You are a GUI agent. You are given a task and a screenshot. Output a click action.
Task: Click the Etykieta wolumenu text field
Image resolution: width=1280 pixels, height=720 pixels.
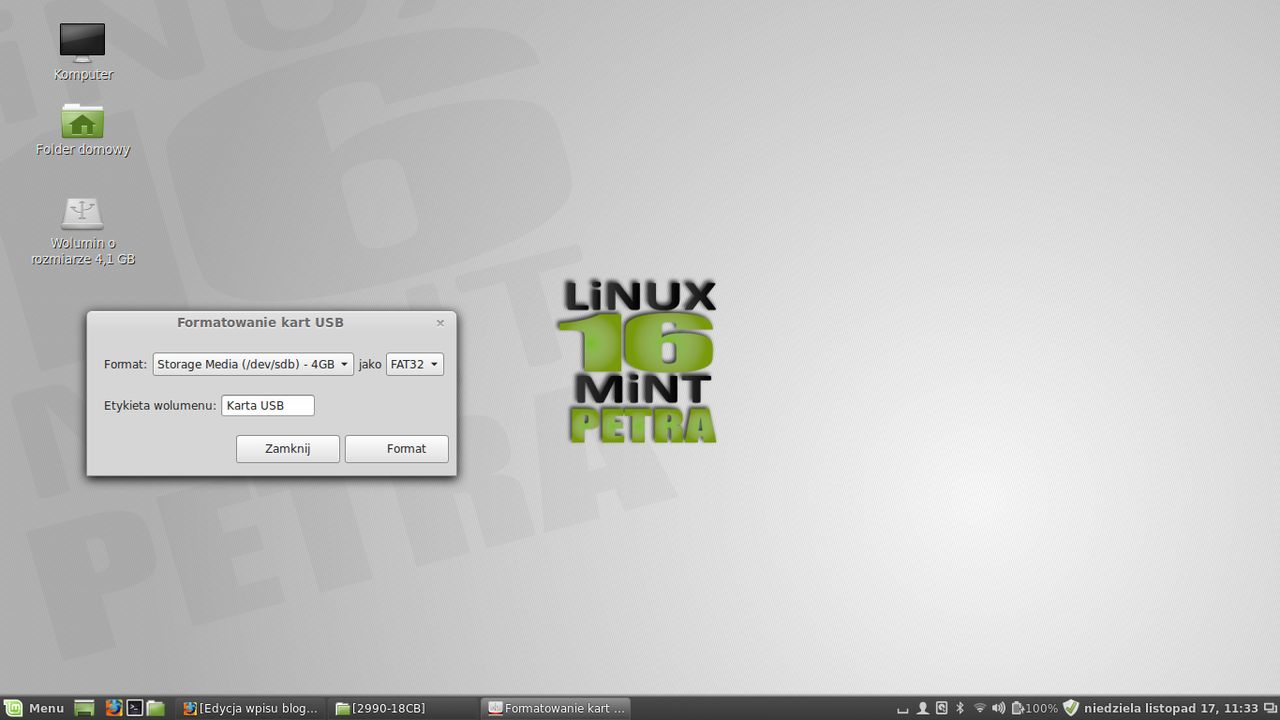(268, 405)
